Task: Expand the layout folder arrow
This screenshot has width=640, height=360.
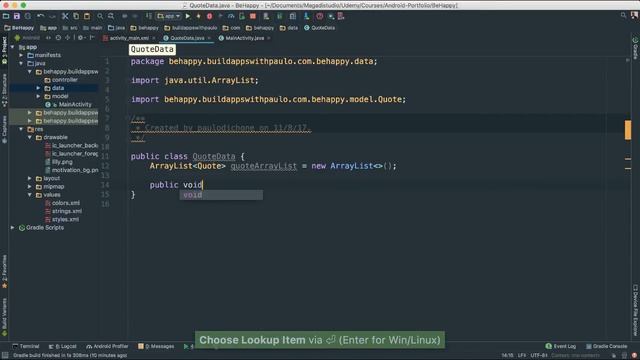Action: coord(30,178)
